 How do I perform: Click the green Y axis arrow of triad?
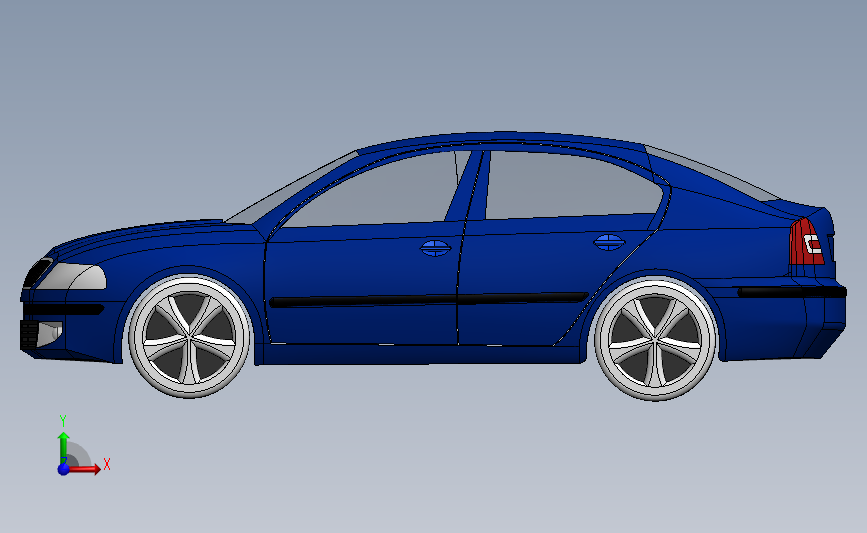point(64,448)
